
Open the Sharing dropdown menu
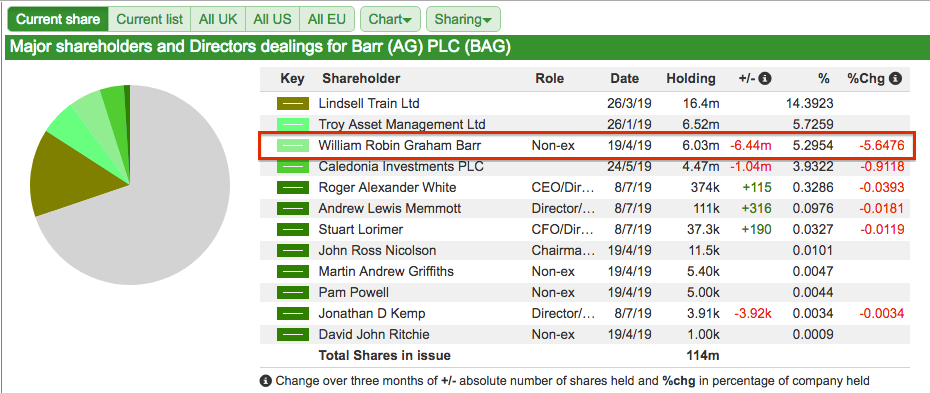pyautogui.click(x=463, y=19)
